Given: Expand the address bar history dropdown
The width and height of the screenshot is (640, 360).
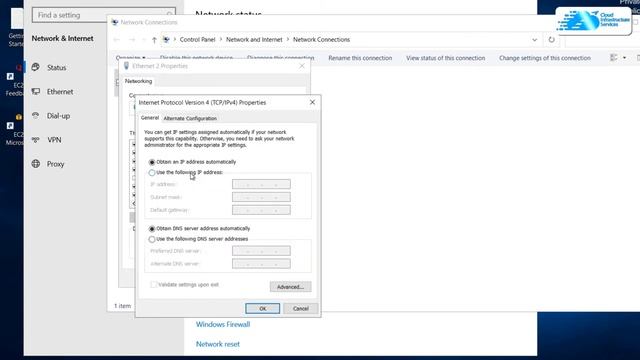Looking at the screenshot, I should pos(534,40).
